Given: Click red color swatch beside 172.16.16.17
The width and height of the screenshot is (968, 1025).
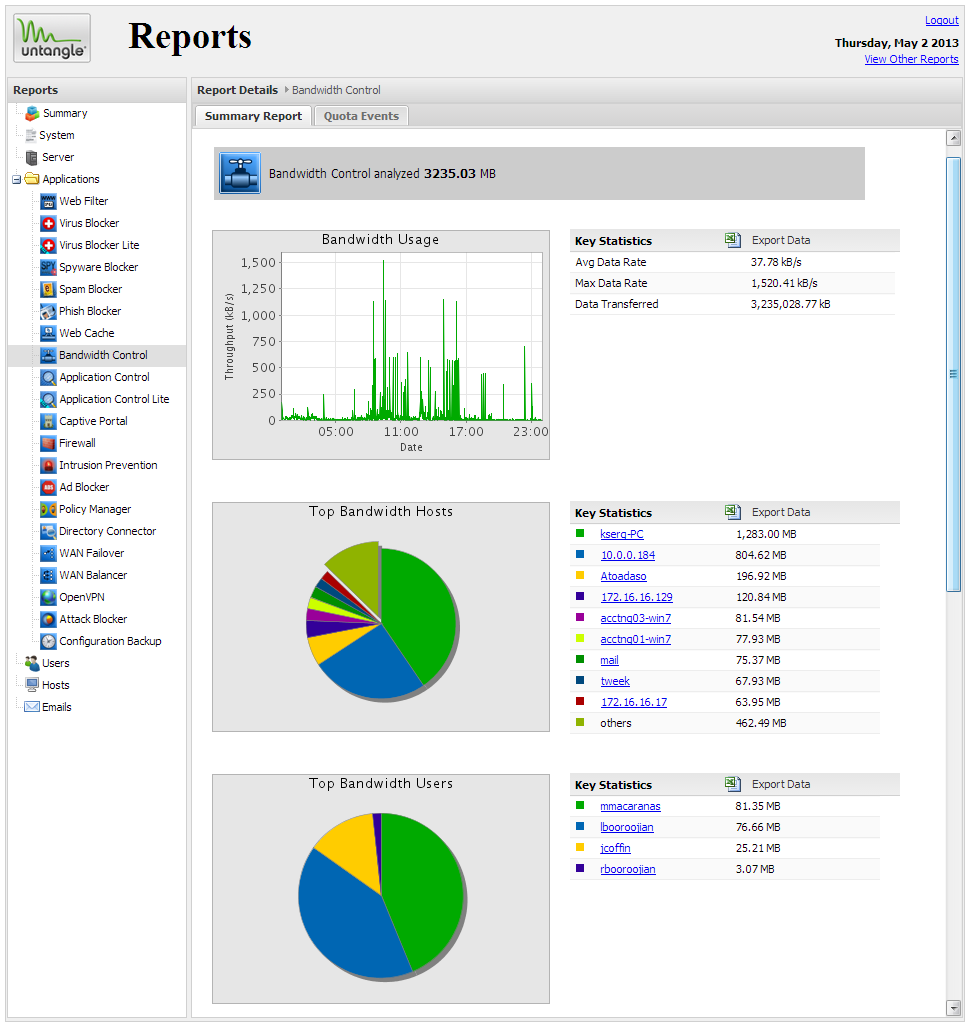Looking at the screenshot, I should pyautogui.click(x=580, y=701).
